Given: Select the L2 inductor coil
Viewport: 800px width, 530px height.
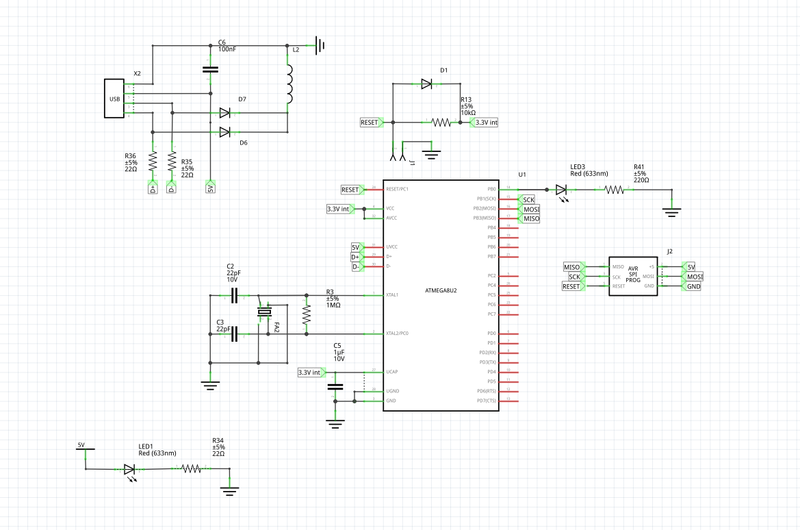Looking at the screenshot, I should point(289,84).
